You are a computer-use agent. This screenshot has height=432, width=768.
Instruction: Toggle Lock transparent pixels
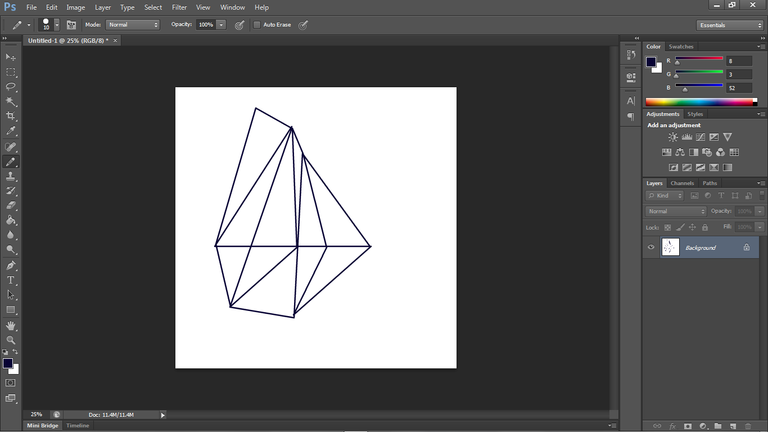point(668,227)
